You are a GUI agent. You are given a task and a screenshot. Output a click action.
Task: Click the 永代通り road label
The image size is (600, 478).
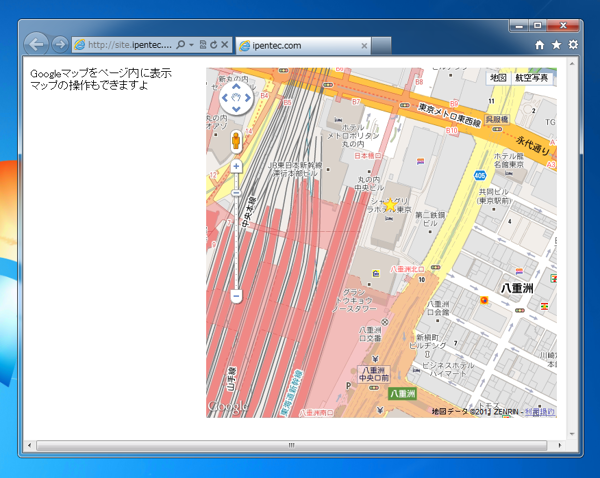click(x=533, y=145)
